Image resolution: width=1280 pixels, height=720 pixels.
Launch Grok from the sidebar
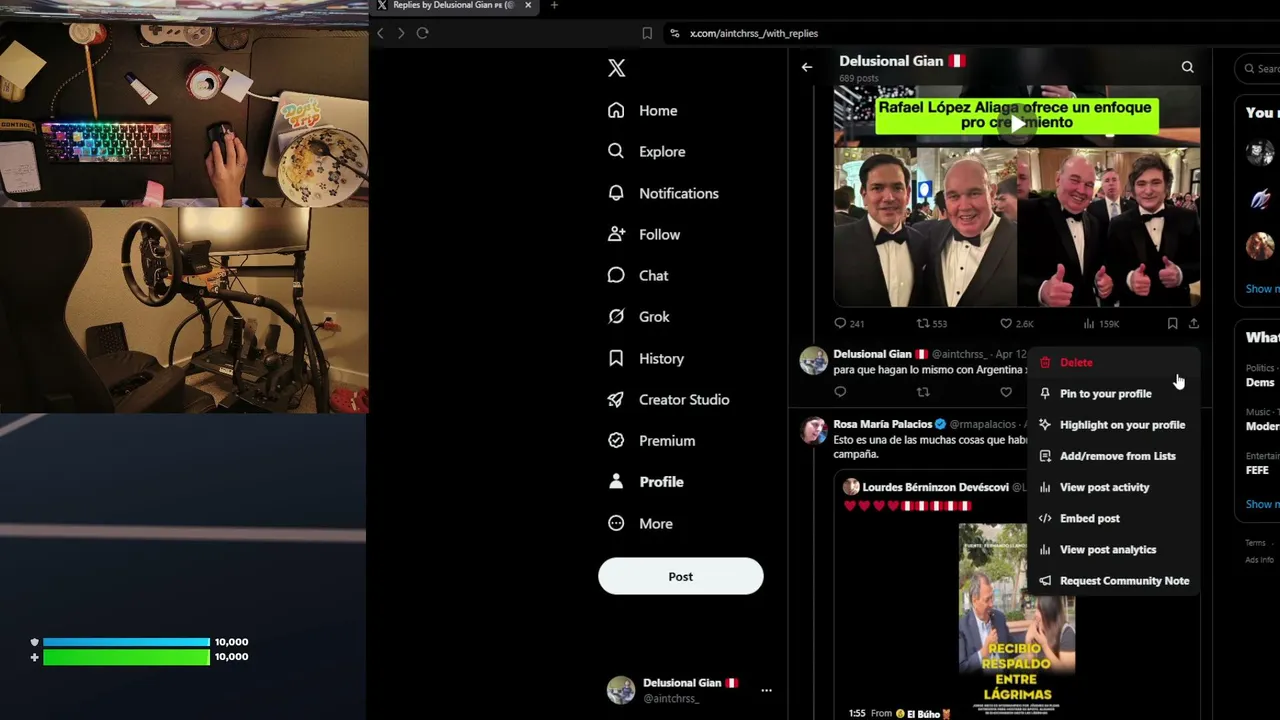point(639,317)
